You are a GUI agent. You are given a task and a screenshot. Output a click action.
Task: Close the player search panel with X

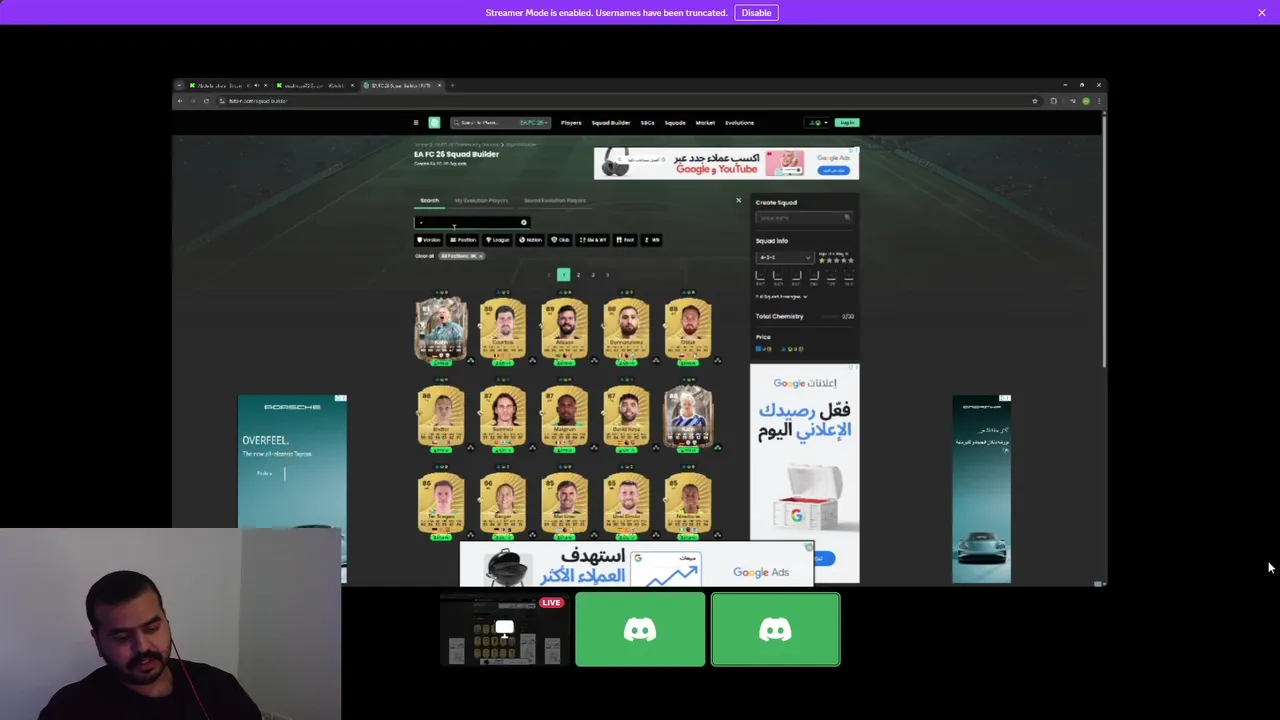pyautogui.click(x=739, y=200)
